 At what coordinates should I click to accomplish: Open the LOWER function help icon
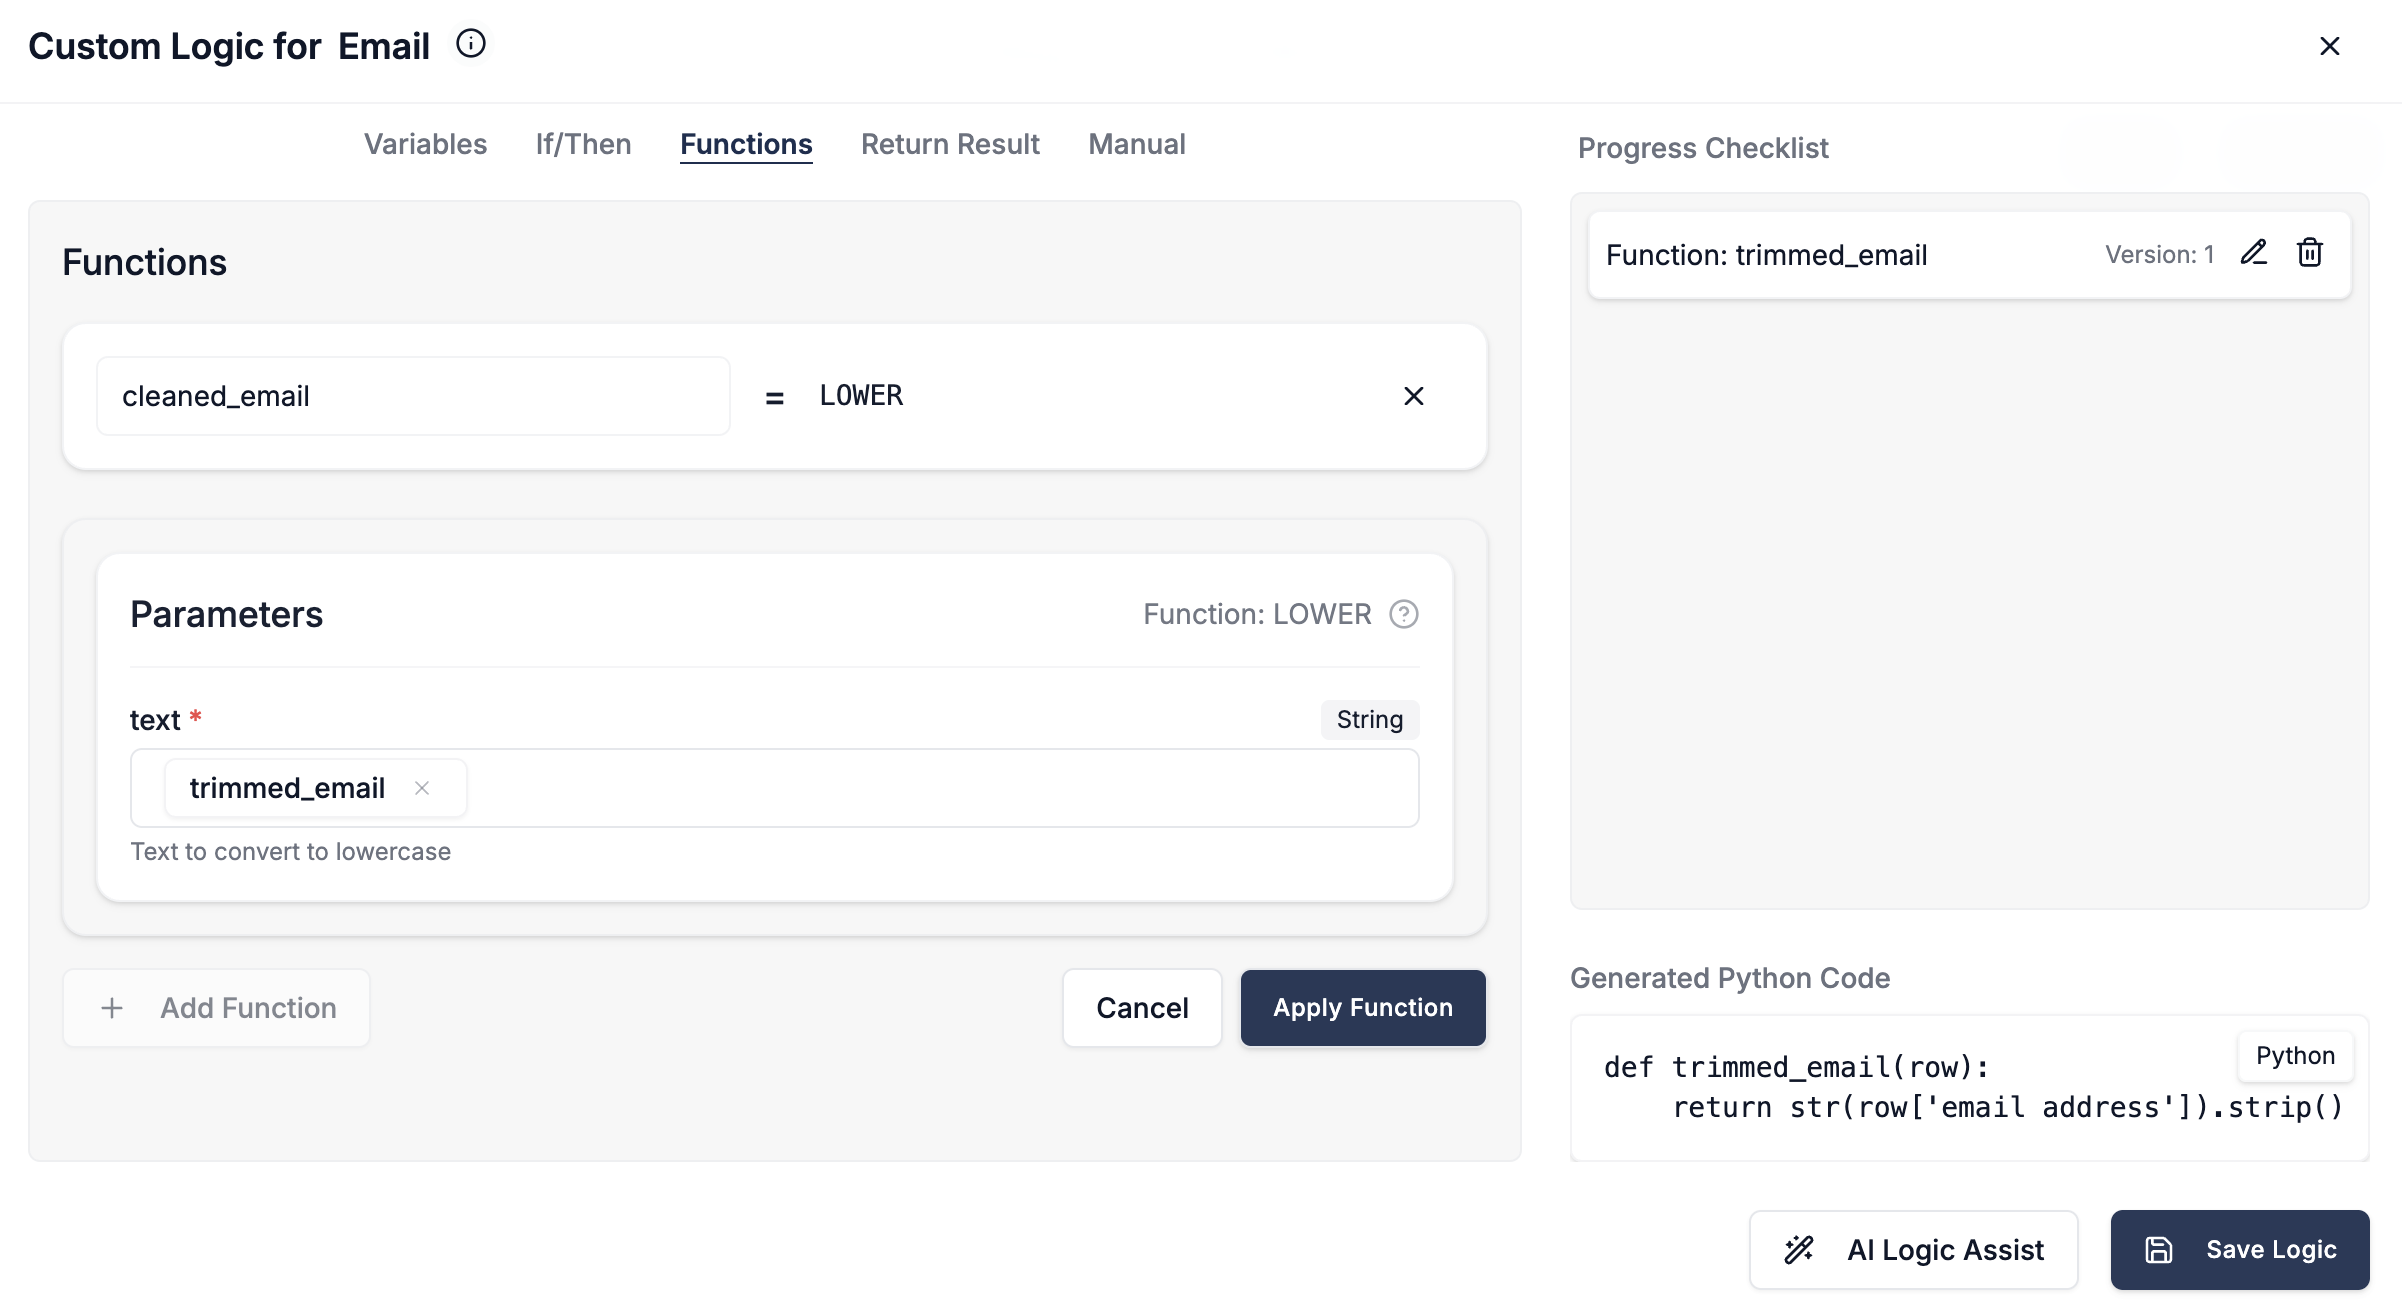pos(1404,614)
